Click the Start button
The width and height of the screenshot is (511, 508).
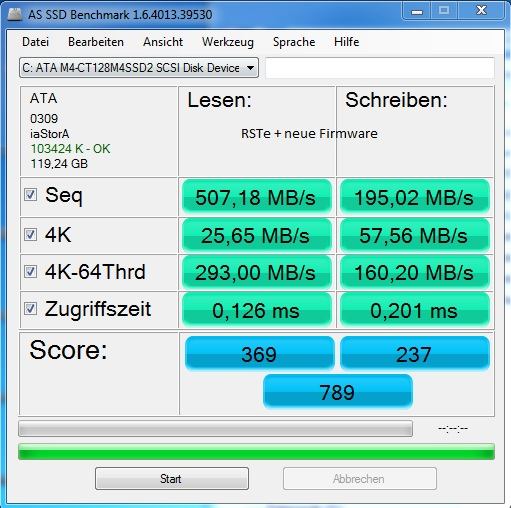172,479
